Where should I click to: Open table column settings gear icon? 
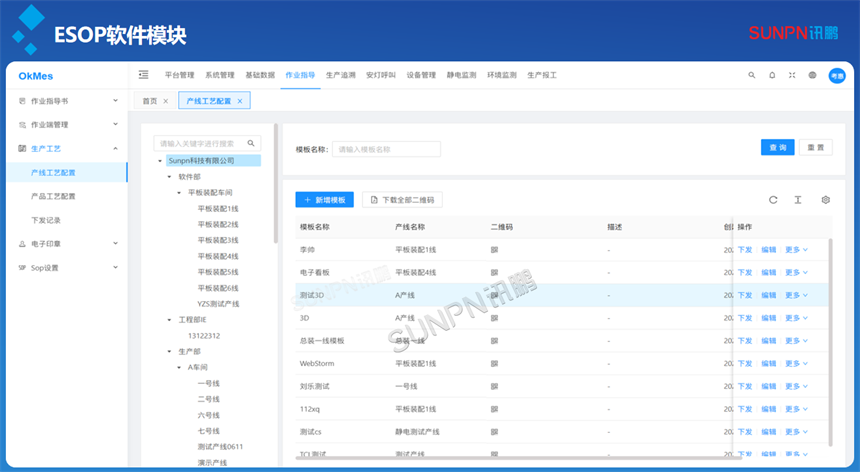[x=825, y=200]
